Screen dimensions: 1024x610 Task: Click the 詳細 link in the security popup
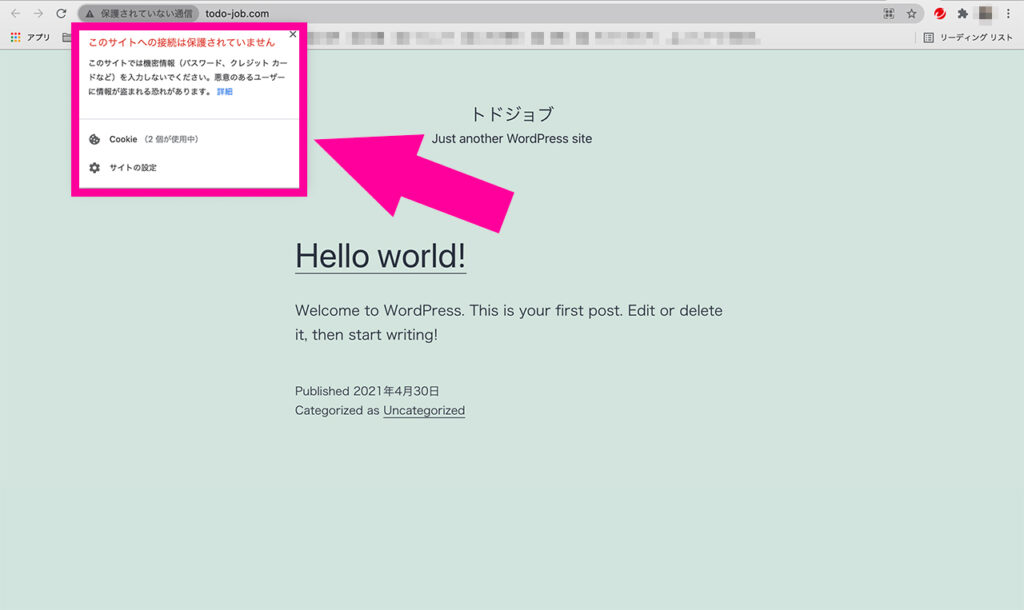225,91
